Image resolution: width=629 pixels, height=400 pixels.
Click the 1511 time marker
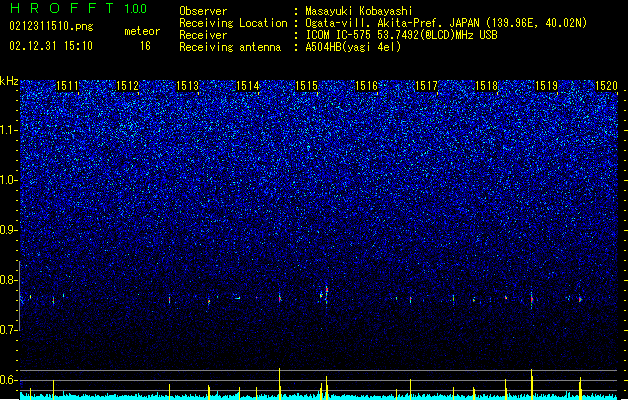(67, 86)
